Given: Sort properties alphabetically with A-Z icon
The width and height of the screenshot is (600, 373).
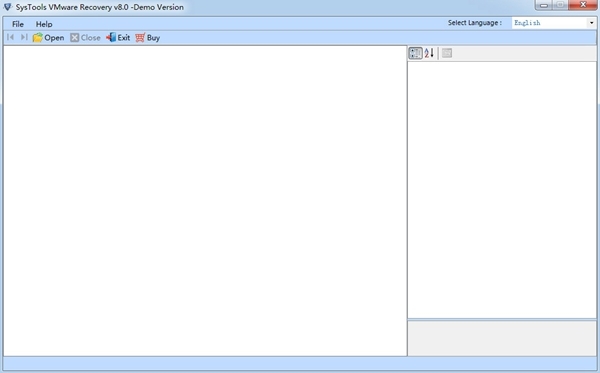Looking at the screenshot, I should tap(429, 53).
